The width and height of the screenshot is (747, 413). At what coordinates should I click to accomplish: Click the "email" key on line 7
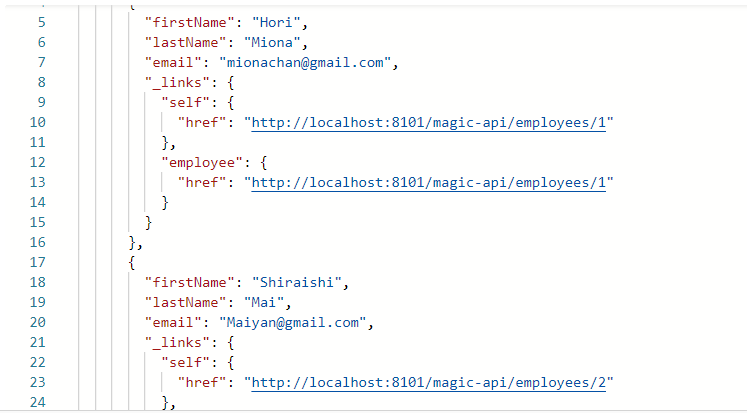click(x=173, y=63)
